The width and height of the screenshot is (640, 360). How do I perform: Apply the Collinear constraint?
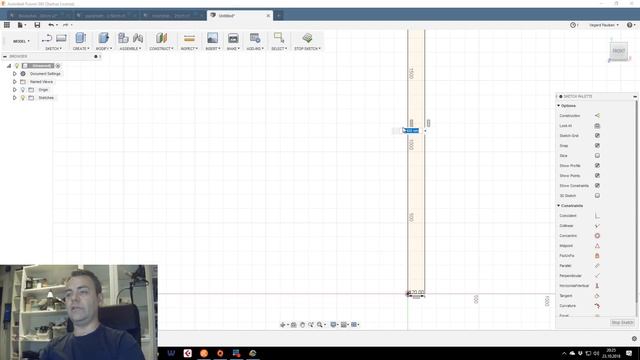click(x=597, y=226)
